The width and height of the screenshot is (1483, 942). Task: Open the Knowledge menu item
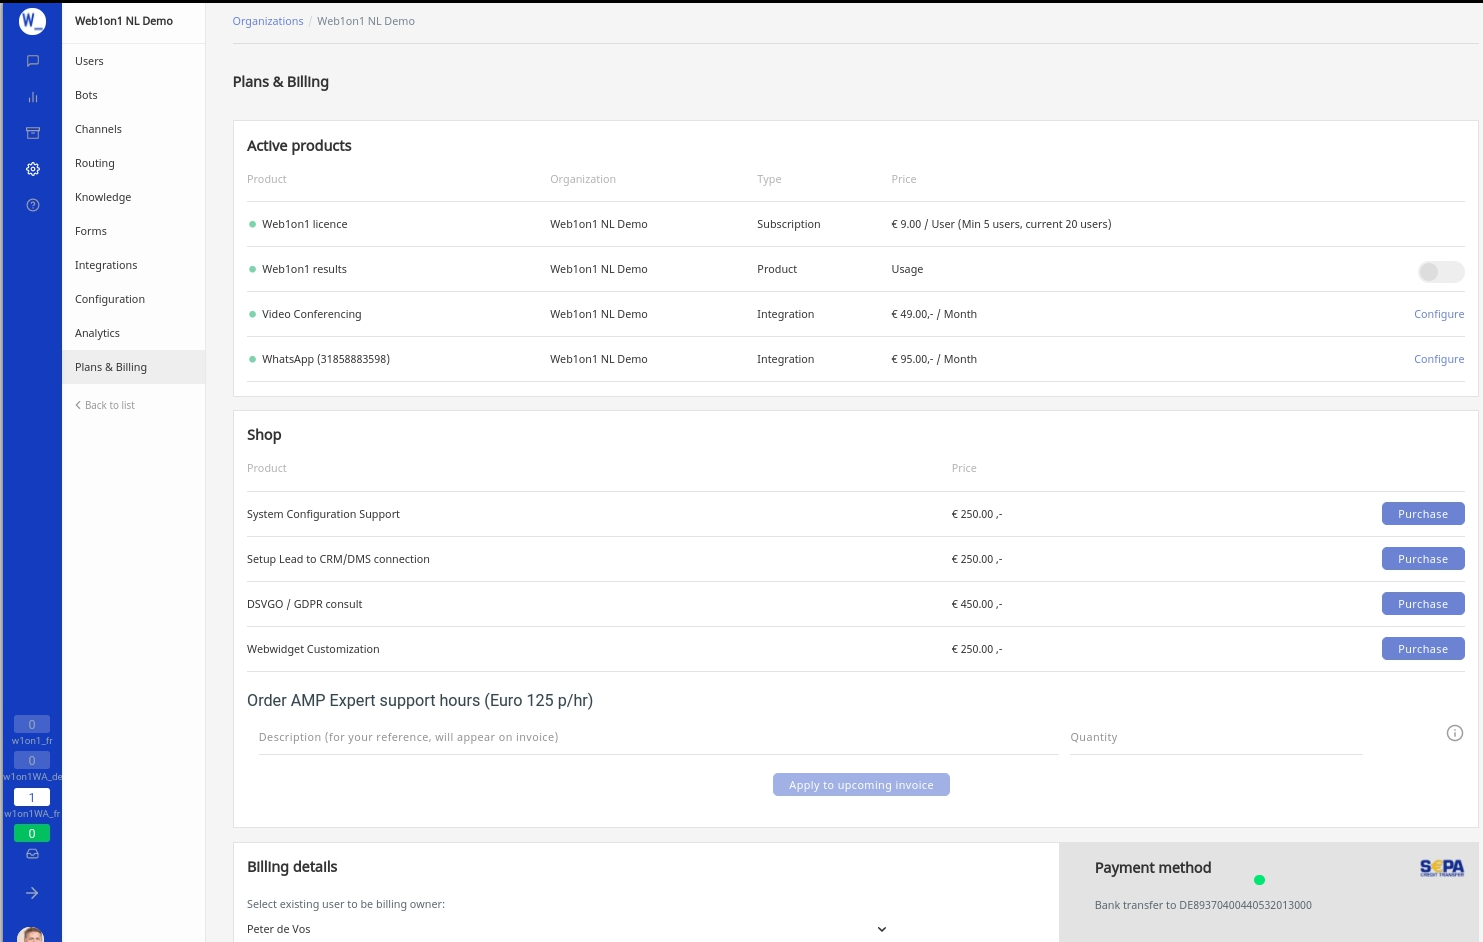point(133,197)
